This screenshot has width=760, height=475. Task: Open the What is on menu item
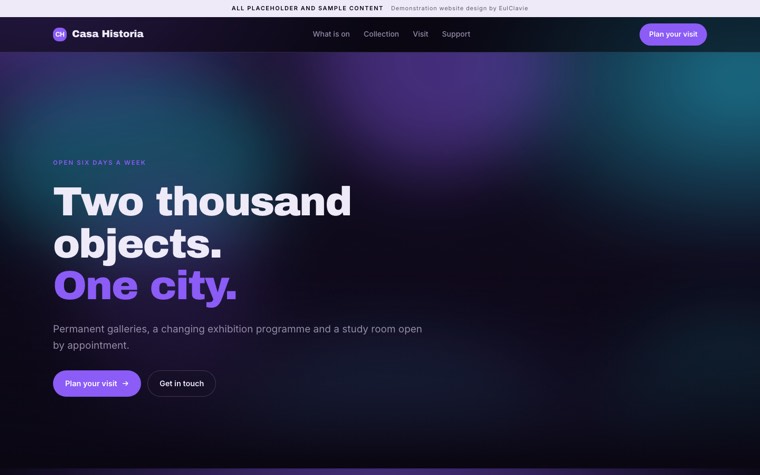(331, 34)
